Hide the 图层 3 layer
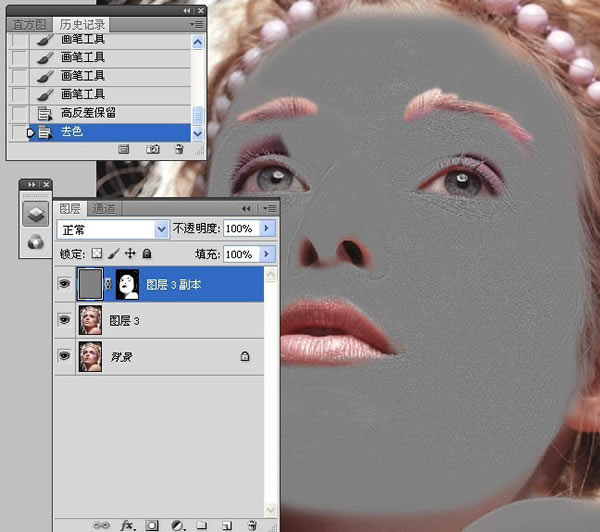The image size is (600, 532). [64, 320]
